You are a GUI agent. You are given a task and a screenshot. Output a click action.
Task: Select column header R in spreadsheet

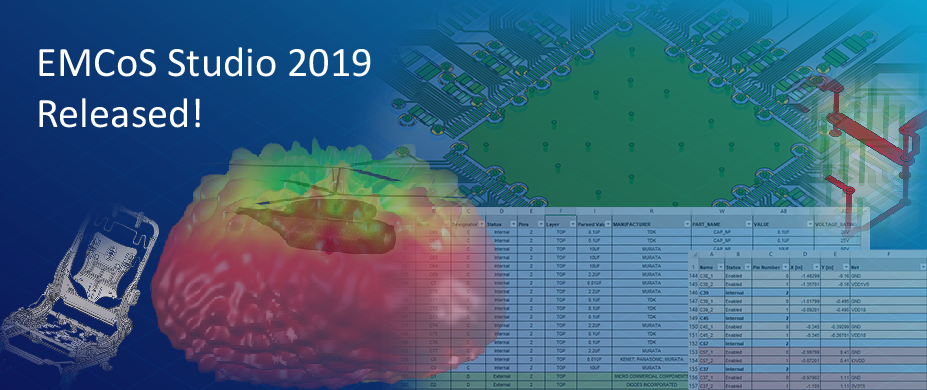coord(652,211)
